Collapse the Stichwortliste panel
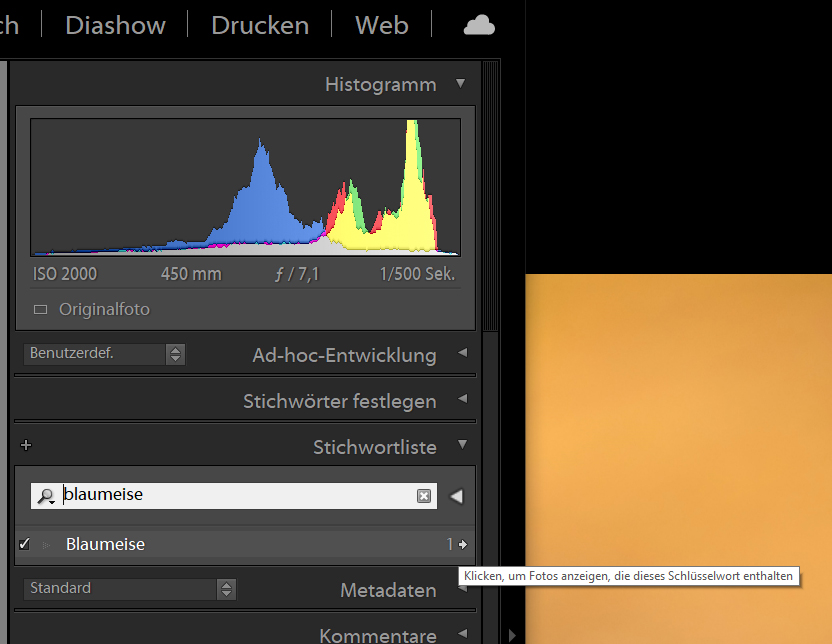The width and height of the screenshot is (832, 644). point(461,445)
